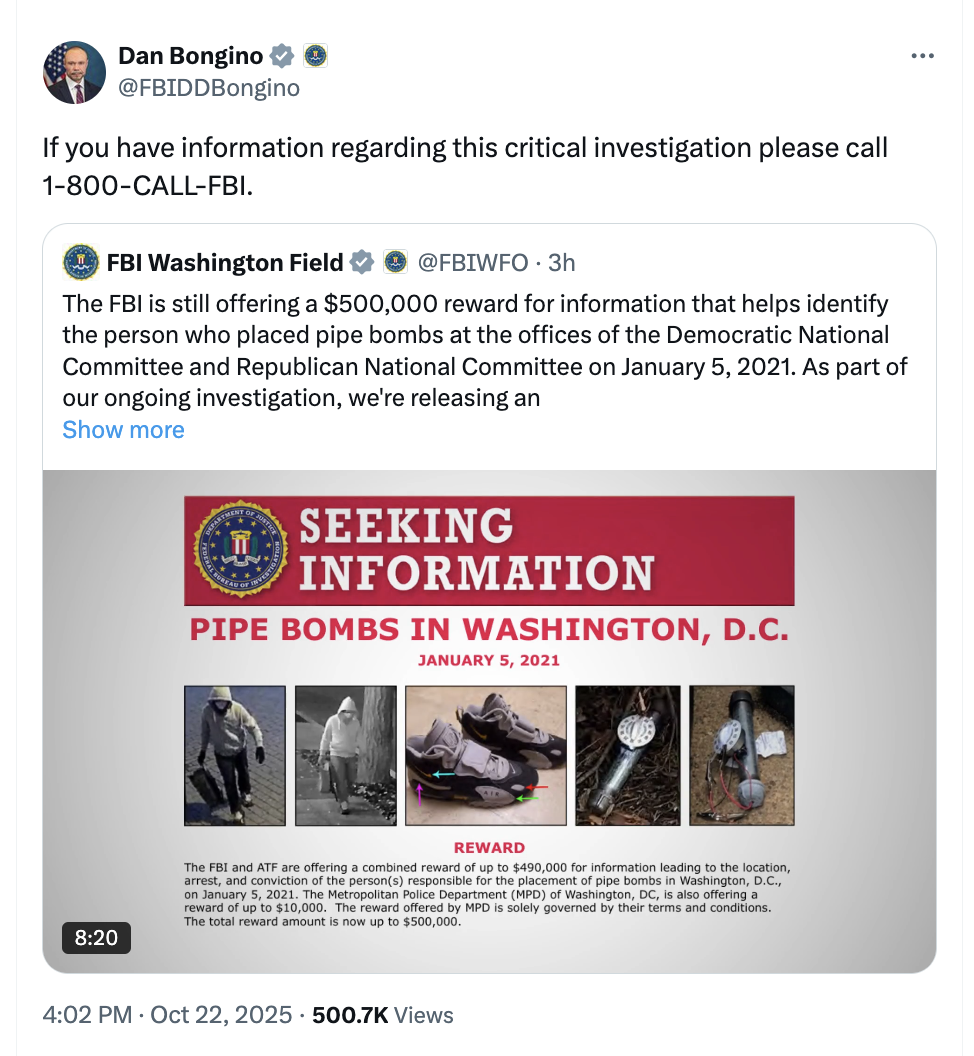
Task: Expand the quoted post with Show more
Action: pyautogui.click(x=123, y=430)
